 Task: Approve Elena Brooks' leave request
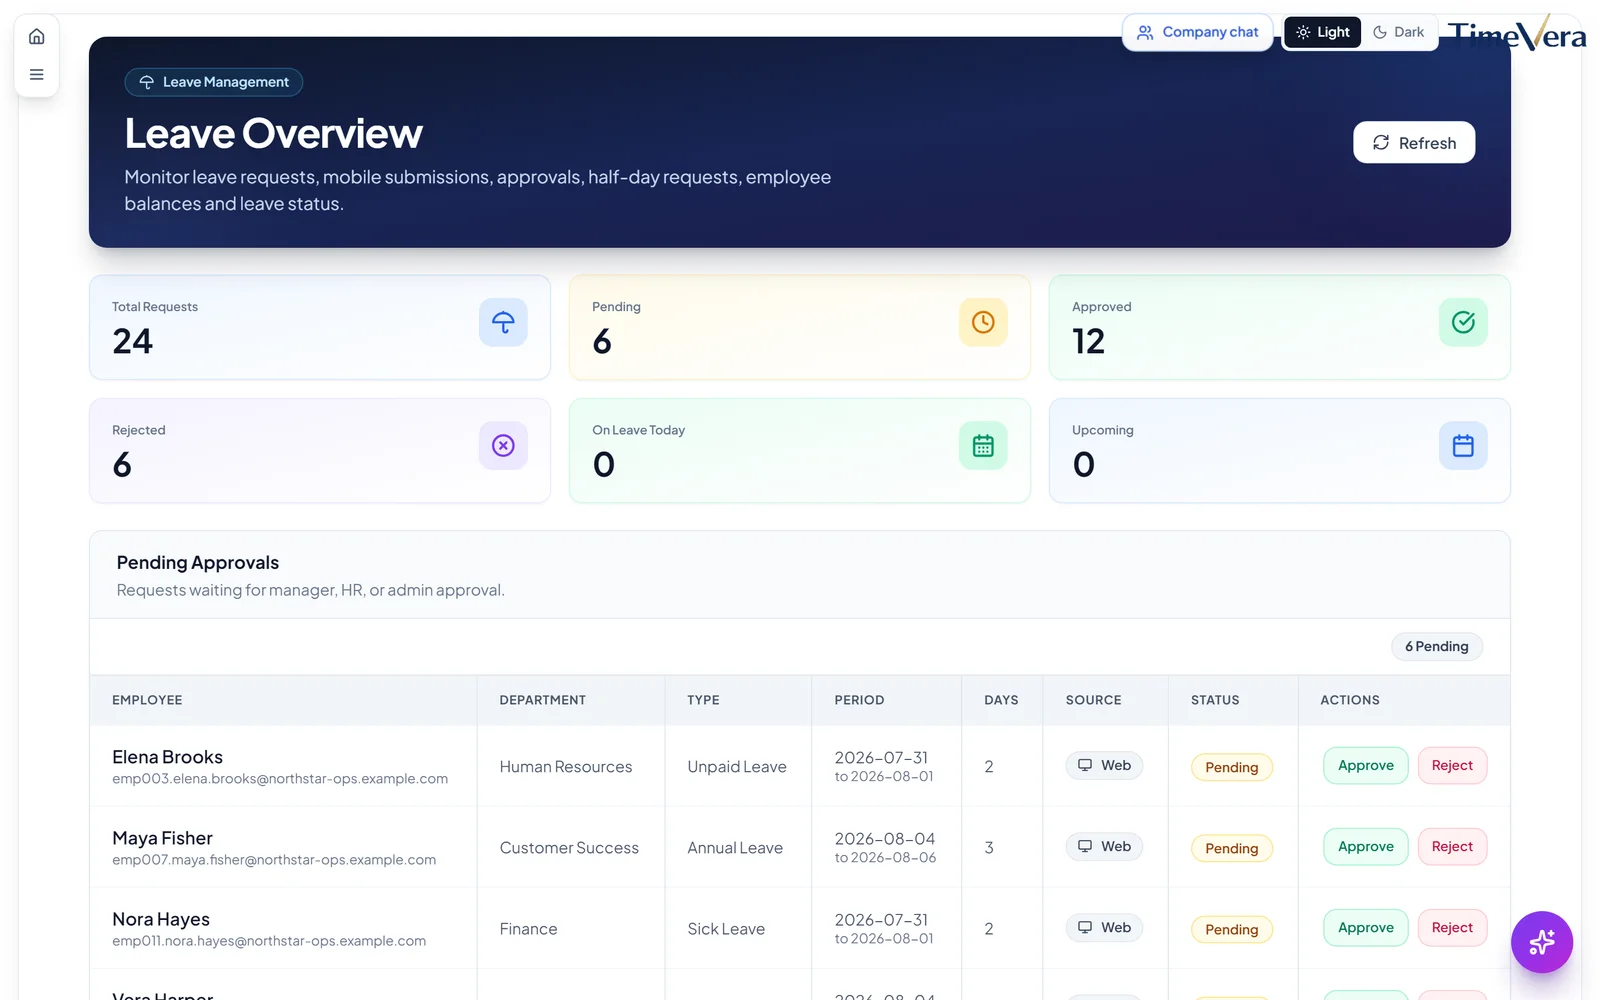(1365, 766)
